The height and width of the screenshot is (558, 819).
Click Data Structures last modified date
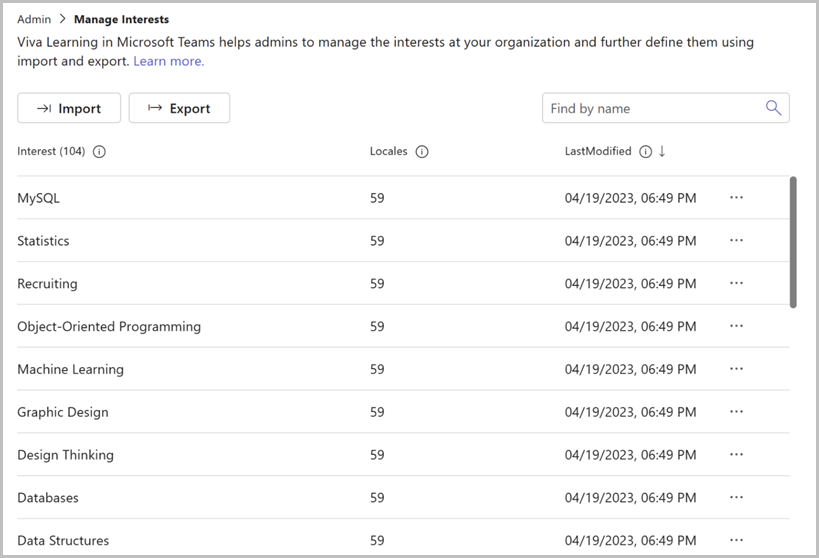[630, 541]
